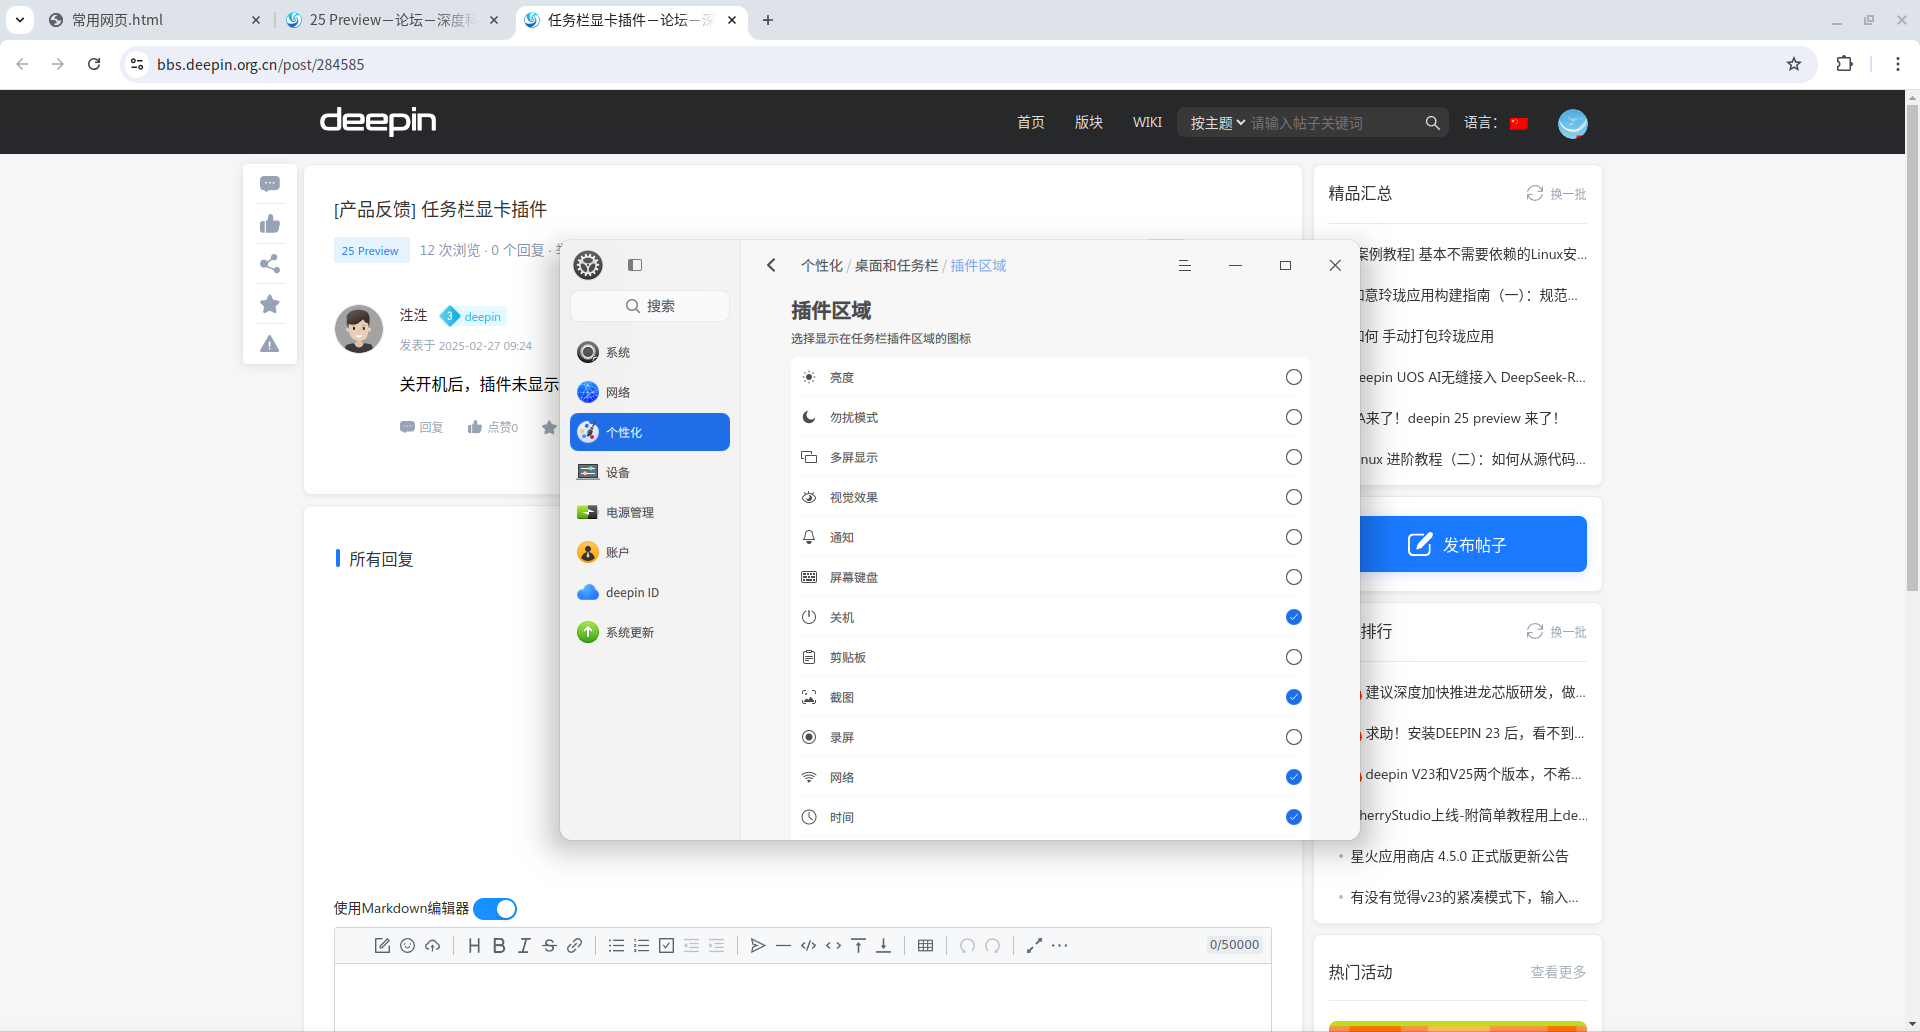Click the share icon in left sidebar
This screenshot has height=1032, width=1920.
[270, 264]
